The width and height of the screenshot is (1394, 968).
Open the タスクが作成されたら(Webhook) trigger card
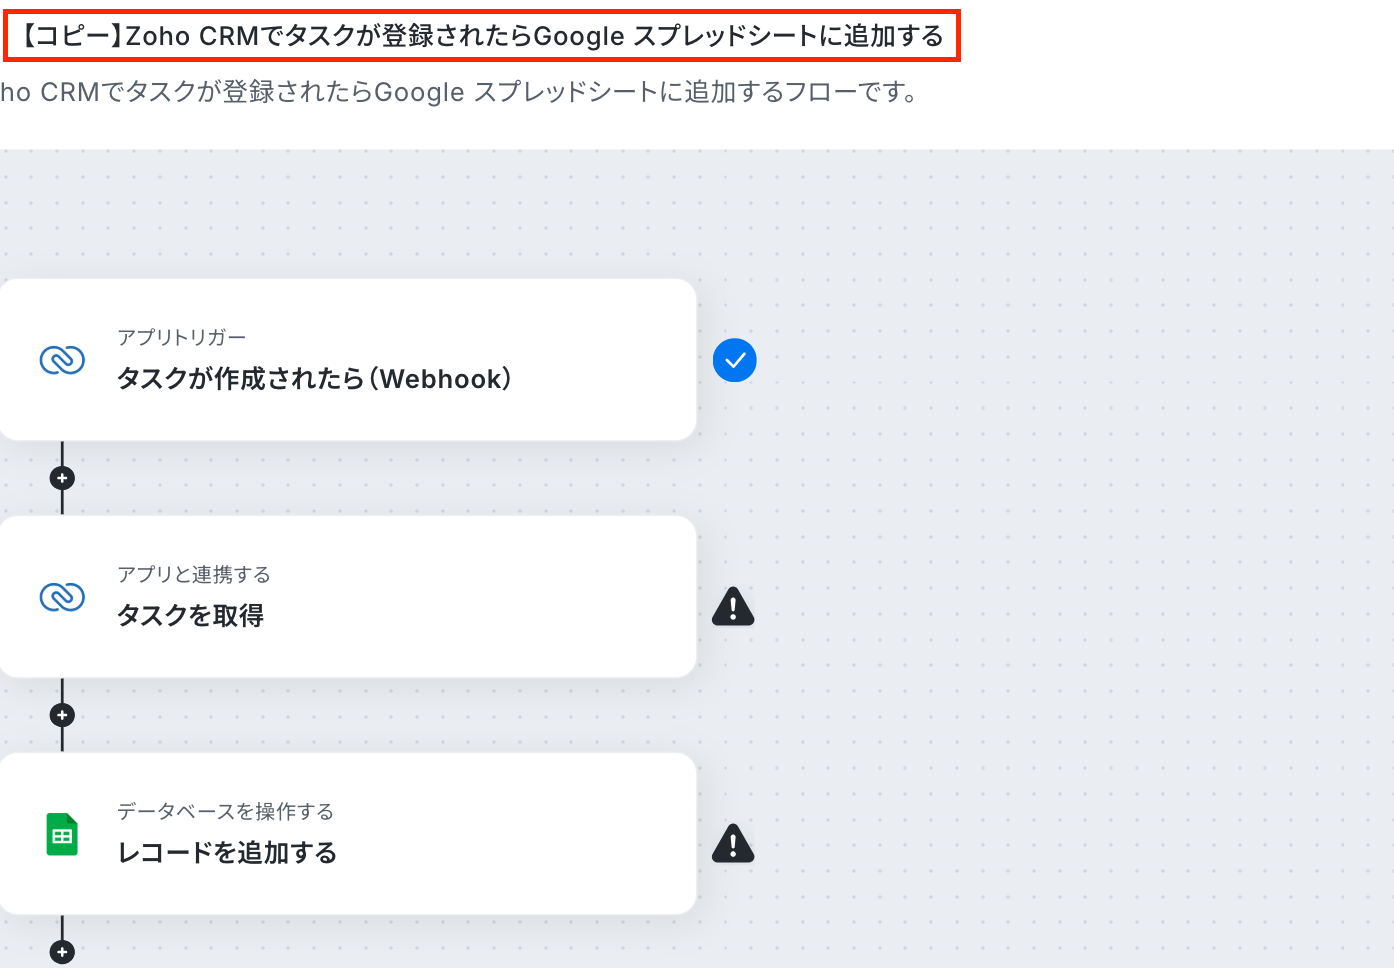(x=348, y=360)
